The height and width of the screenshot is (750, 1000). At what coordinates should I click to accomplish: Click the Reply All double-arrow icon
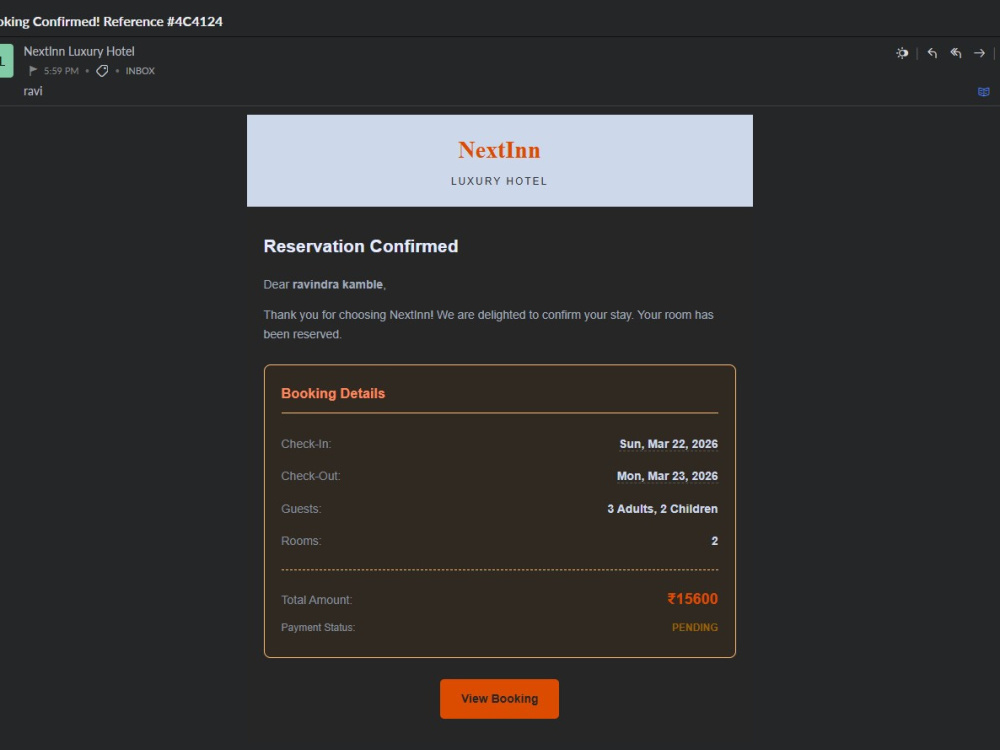[956, 54]
